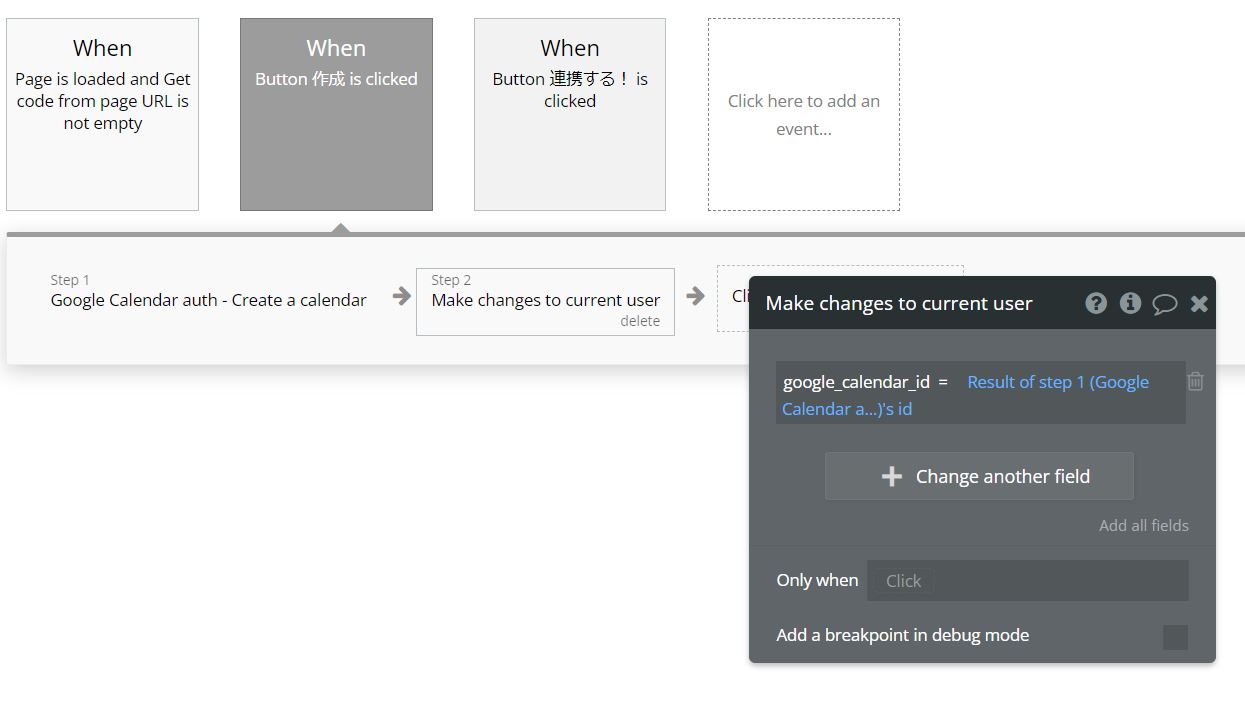Viewport: 1245px width, 715px height.
Task: Enable the breakpoint in debug mode checkbox
Action: (x=1175, y=637)
